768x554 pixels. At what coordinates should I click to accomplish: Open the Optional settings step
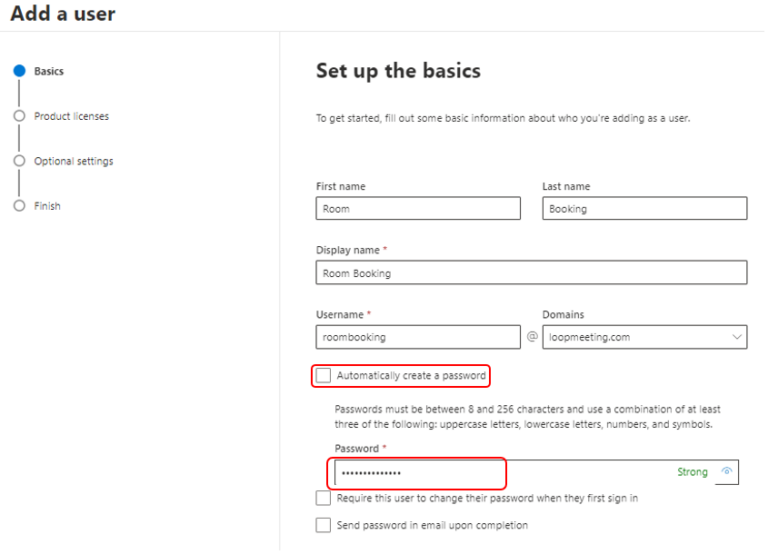point(73,161)
